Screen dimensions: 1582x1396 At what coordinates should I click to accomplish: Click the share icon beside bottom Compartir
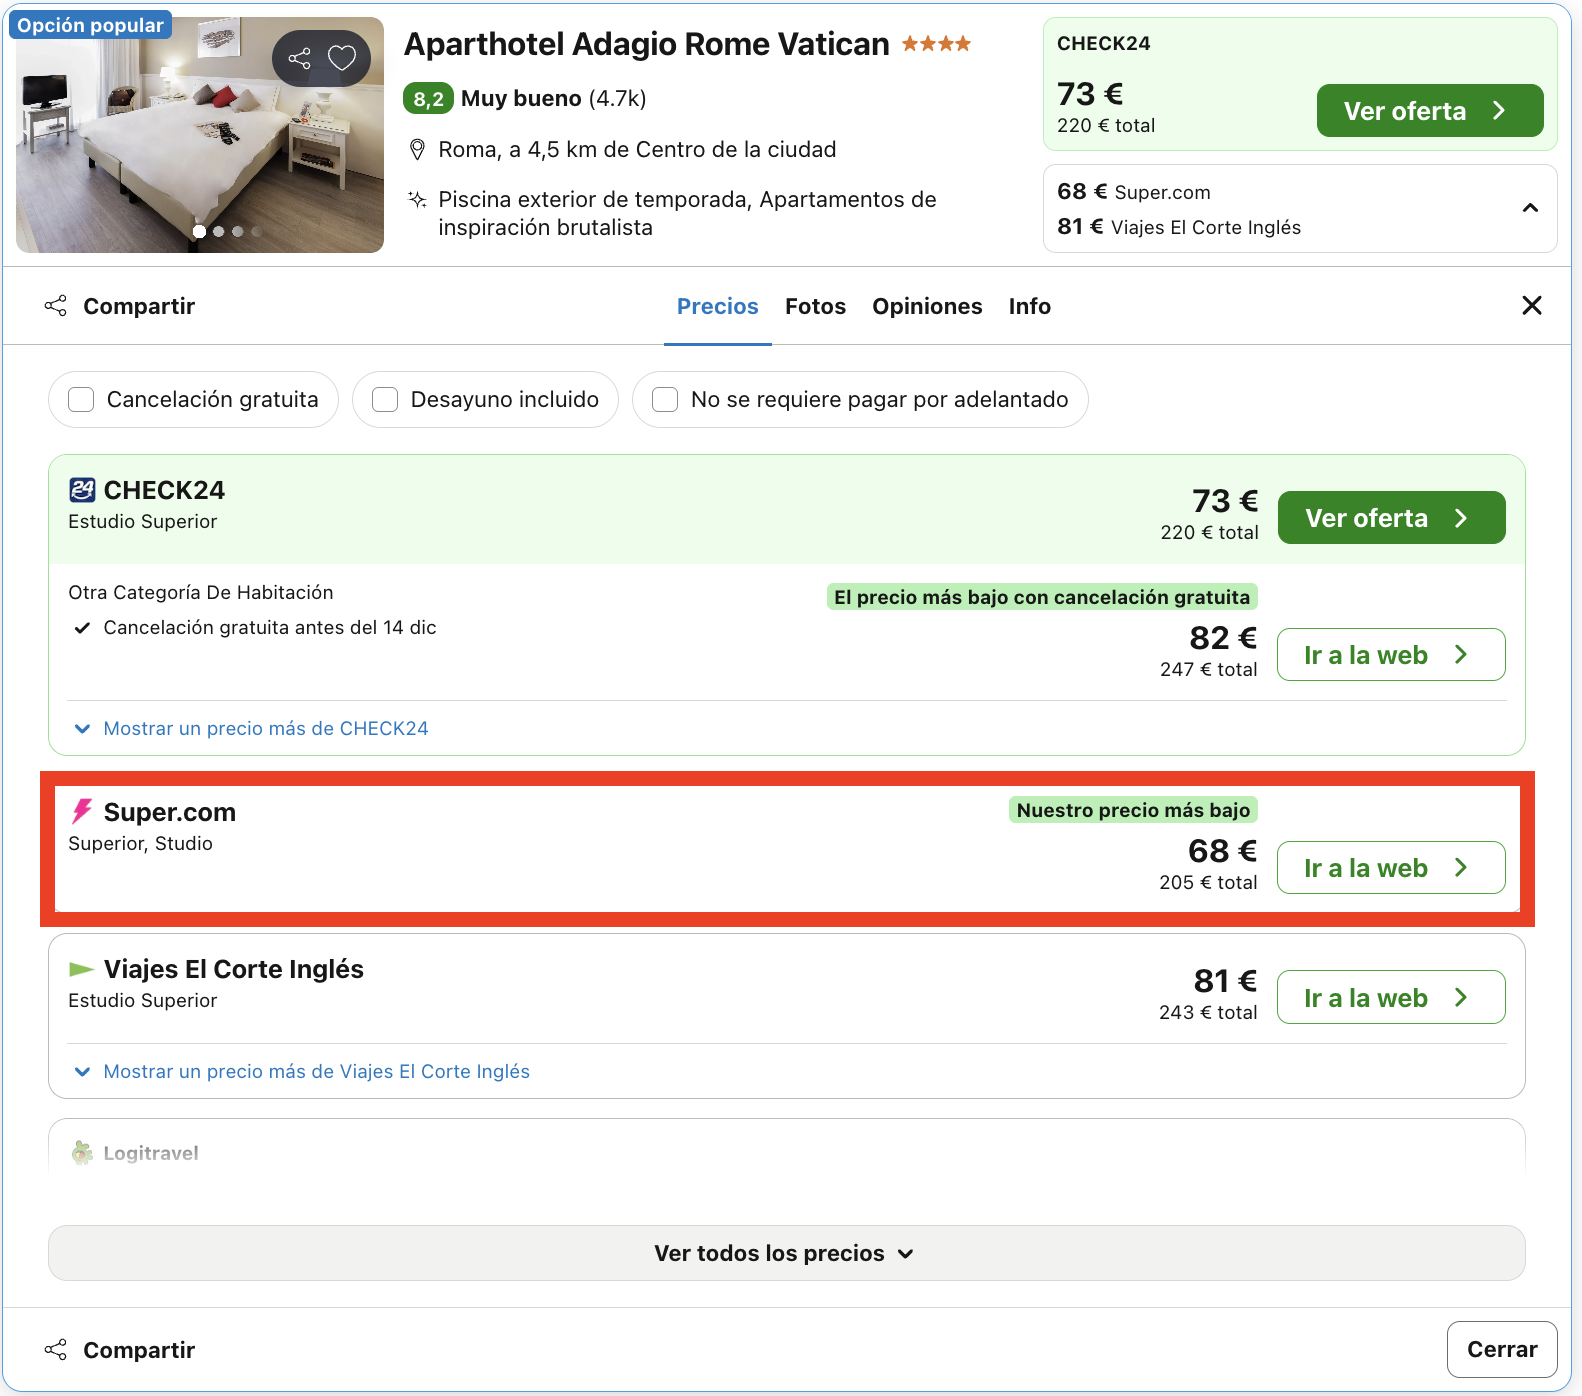(56, 1350)
